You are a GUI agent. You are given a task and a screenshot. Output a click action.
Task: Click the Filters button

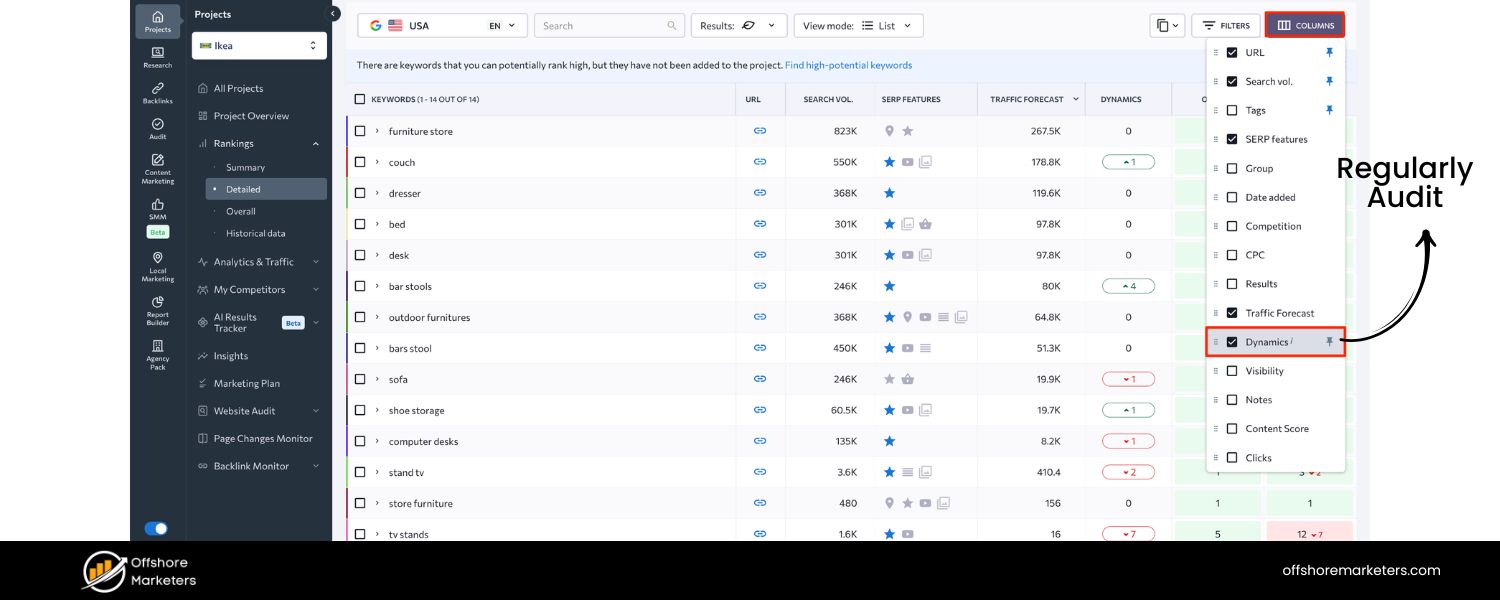[x=1226, y=25]
